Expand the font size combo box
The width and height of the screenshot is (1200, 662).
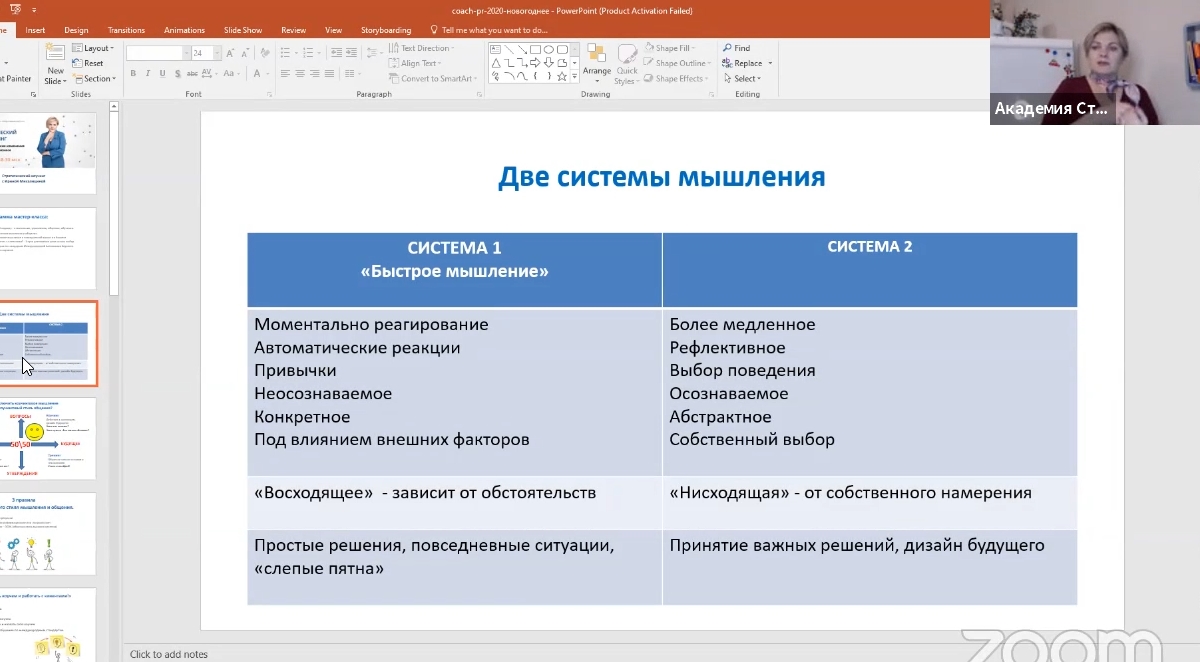214,53
